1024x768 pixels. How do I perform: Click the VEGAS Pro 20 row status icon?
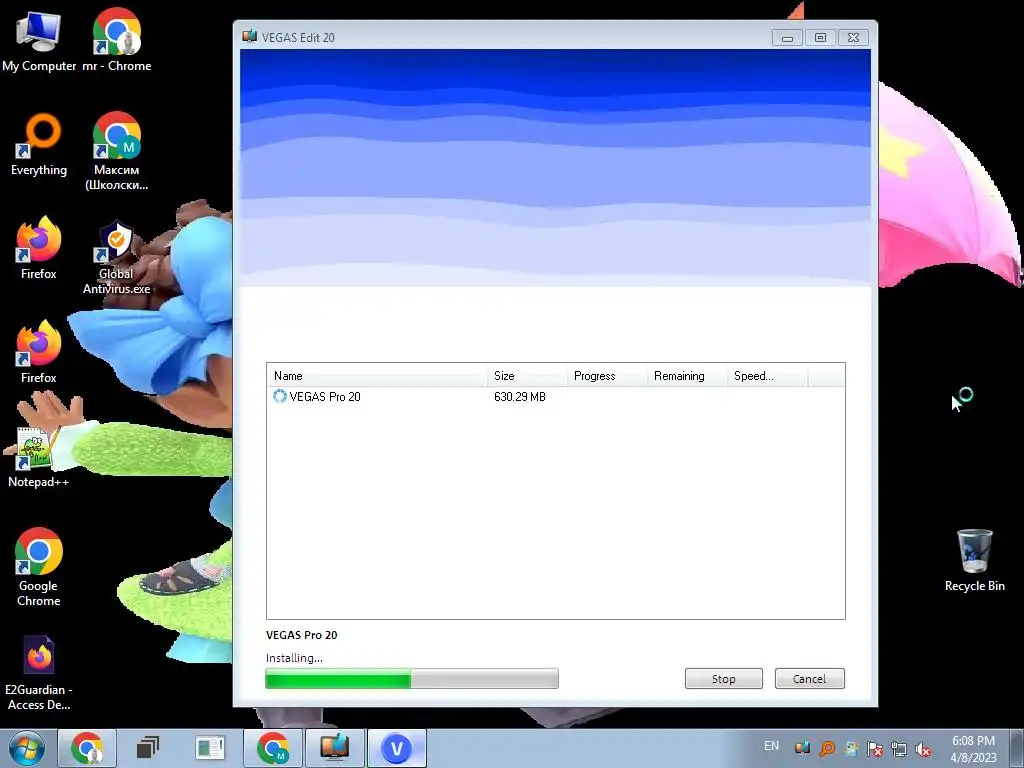tap(280, 396)
